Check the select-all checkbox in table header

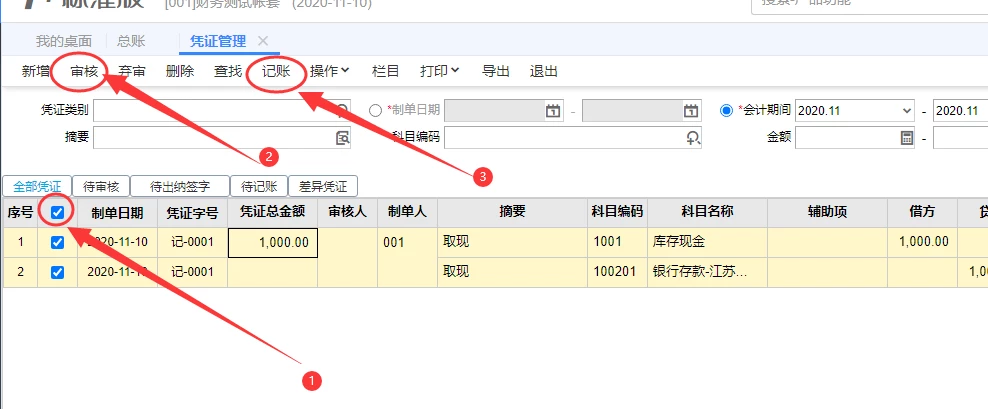click(x=58, y=212)
